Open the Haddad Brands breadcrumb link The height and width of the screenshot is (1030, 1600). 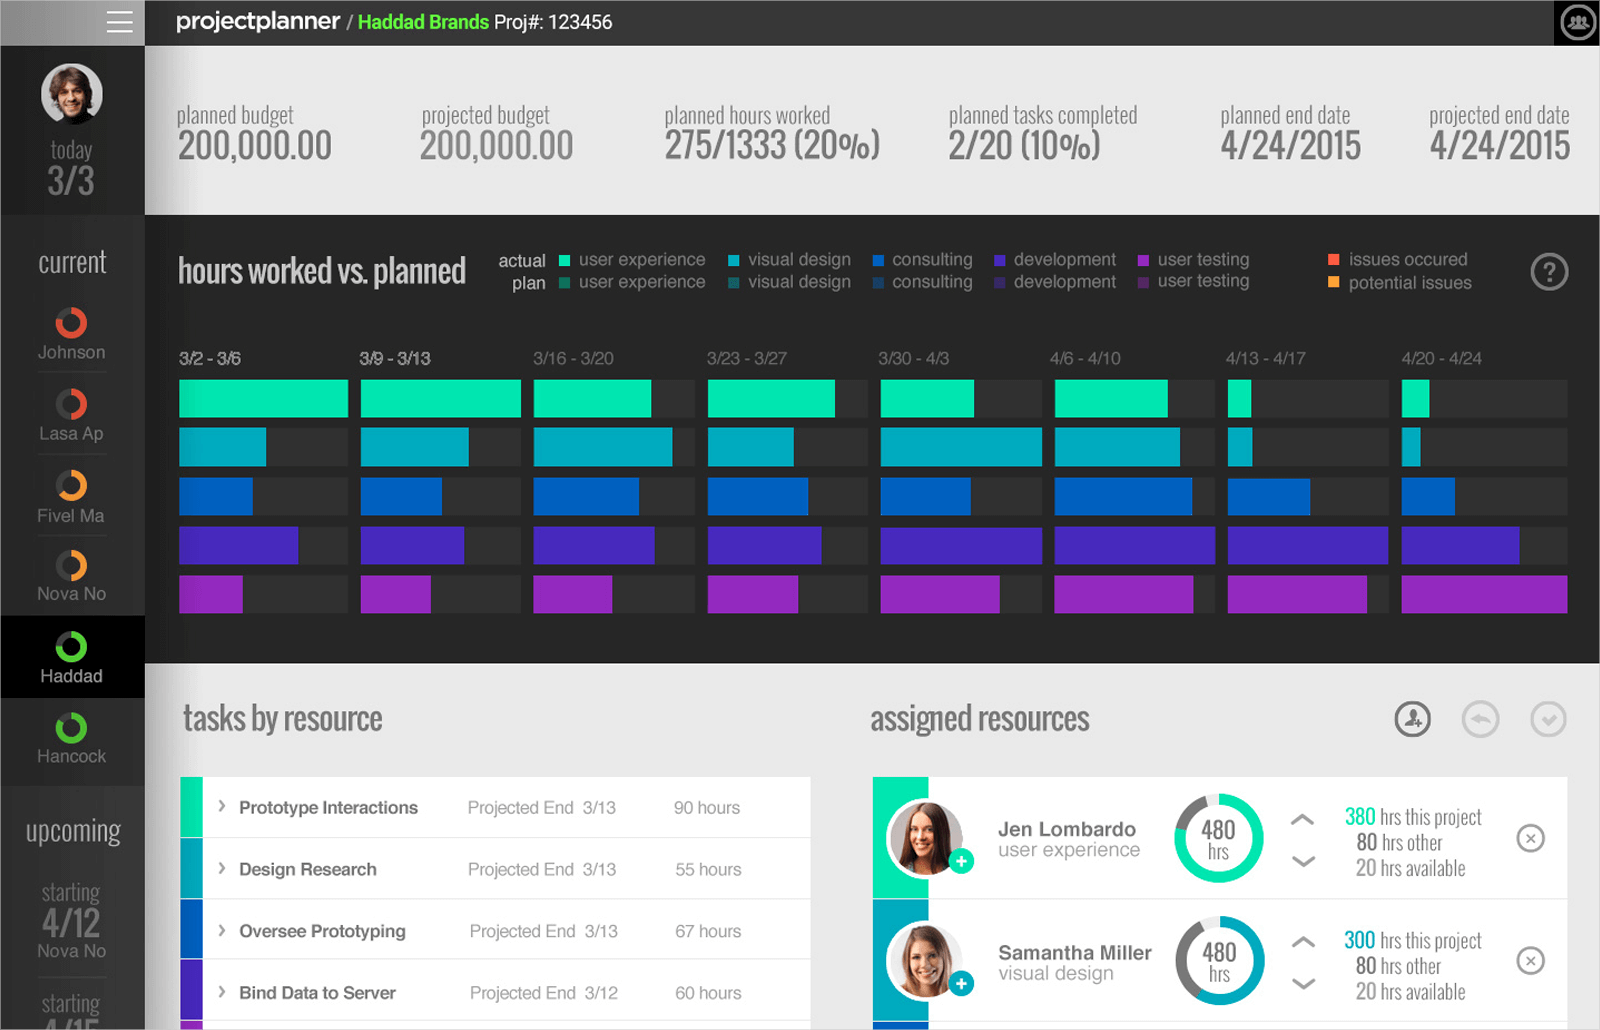point(423,21)
